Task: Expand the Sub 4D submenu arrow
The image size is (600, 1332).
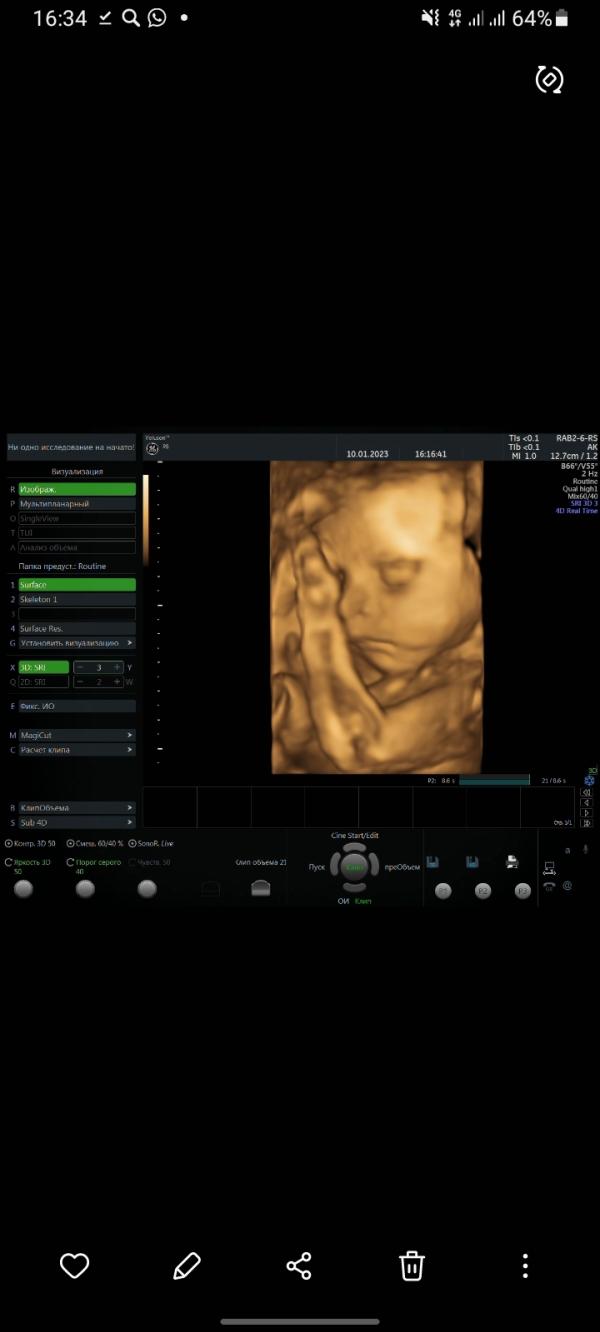Action: [130, 822]
